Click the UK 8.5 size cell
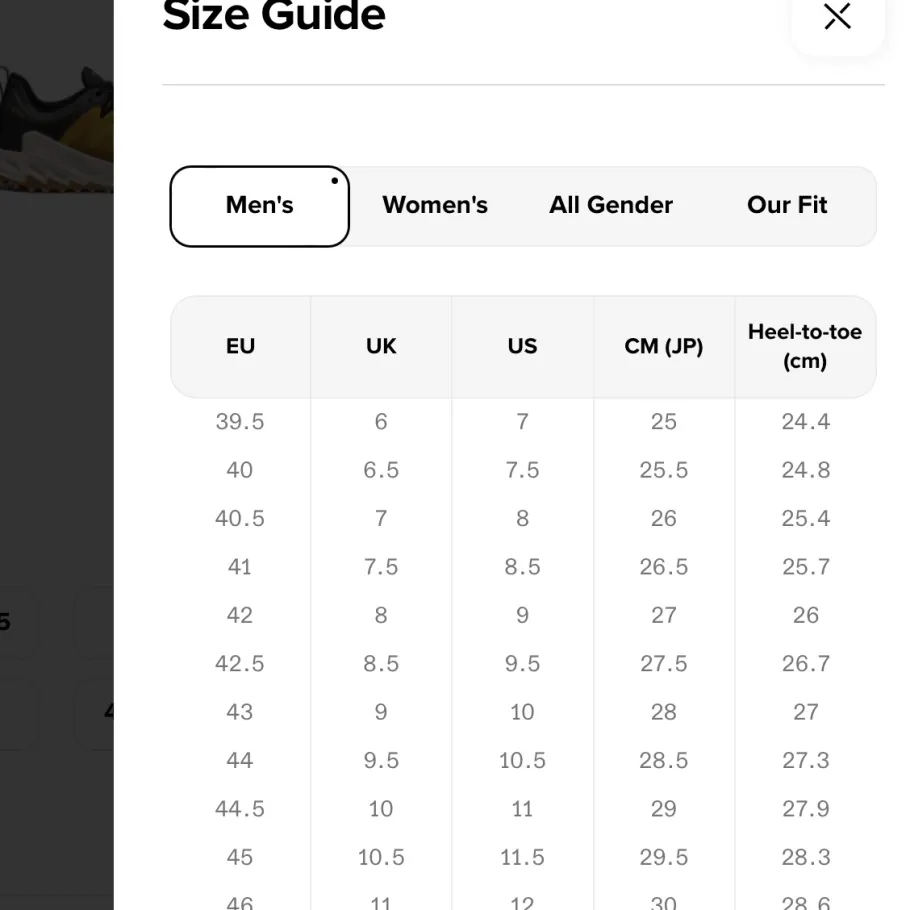 tap(381, 663)
